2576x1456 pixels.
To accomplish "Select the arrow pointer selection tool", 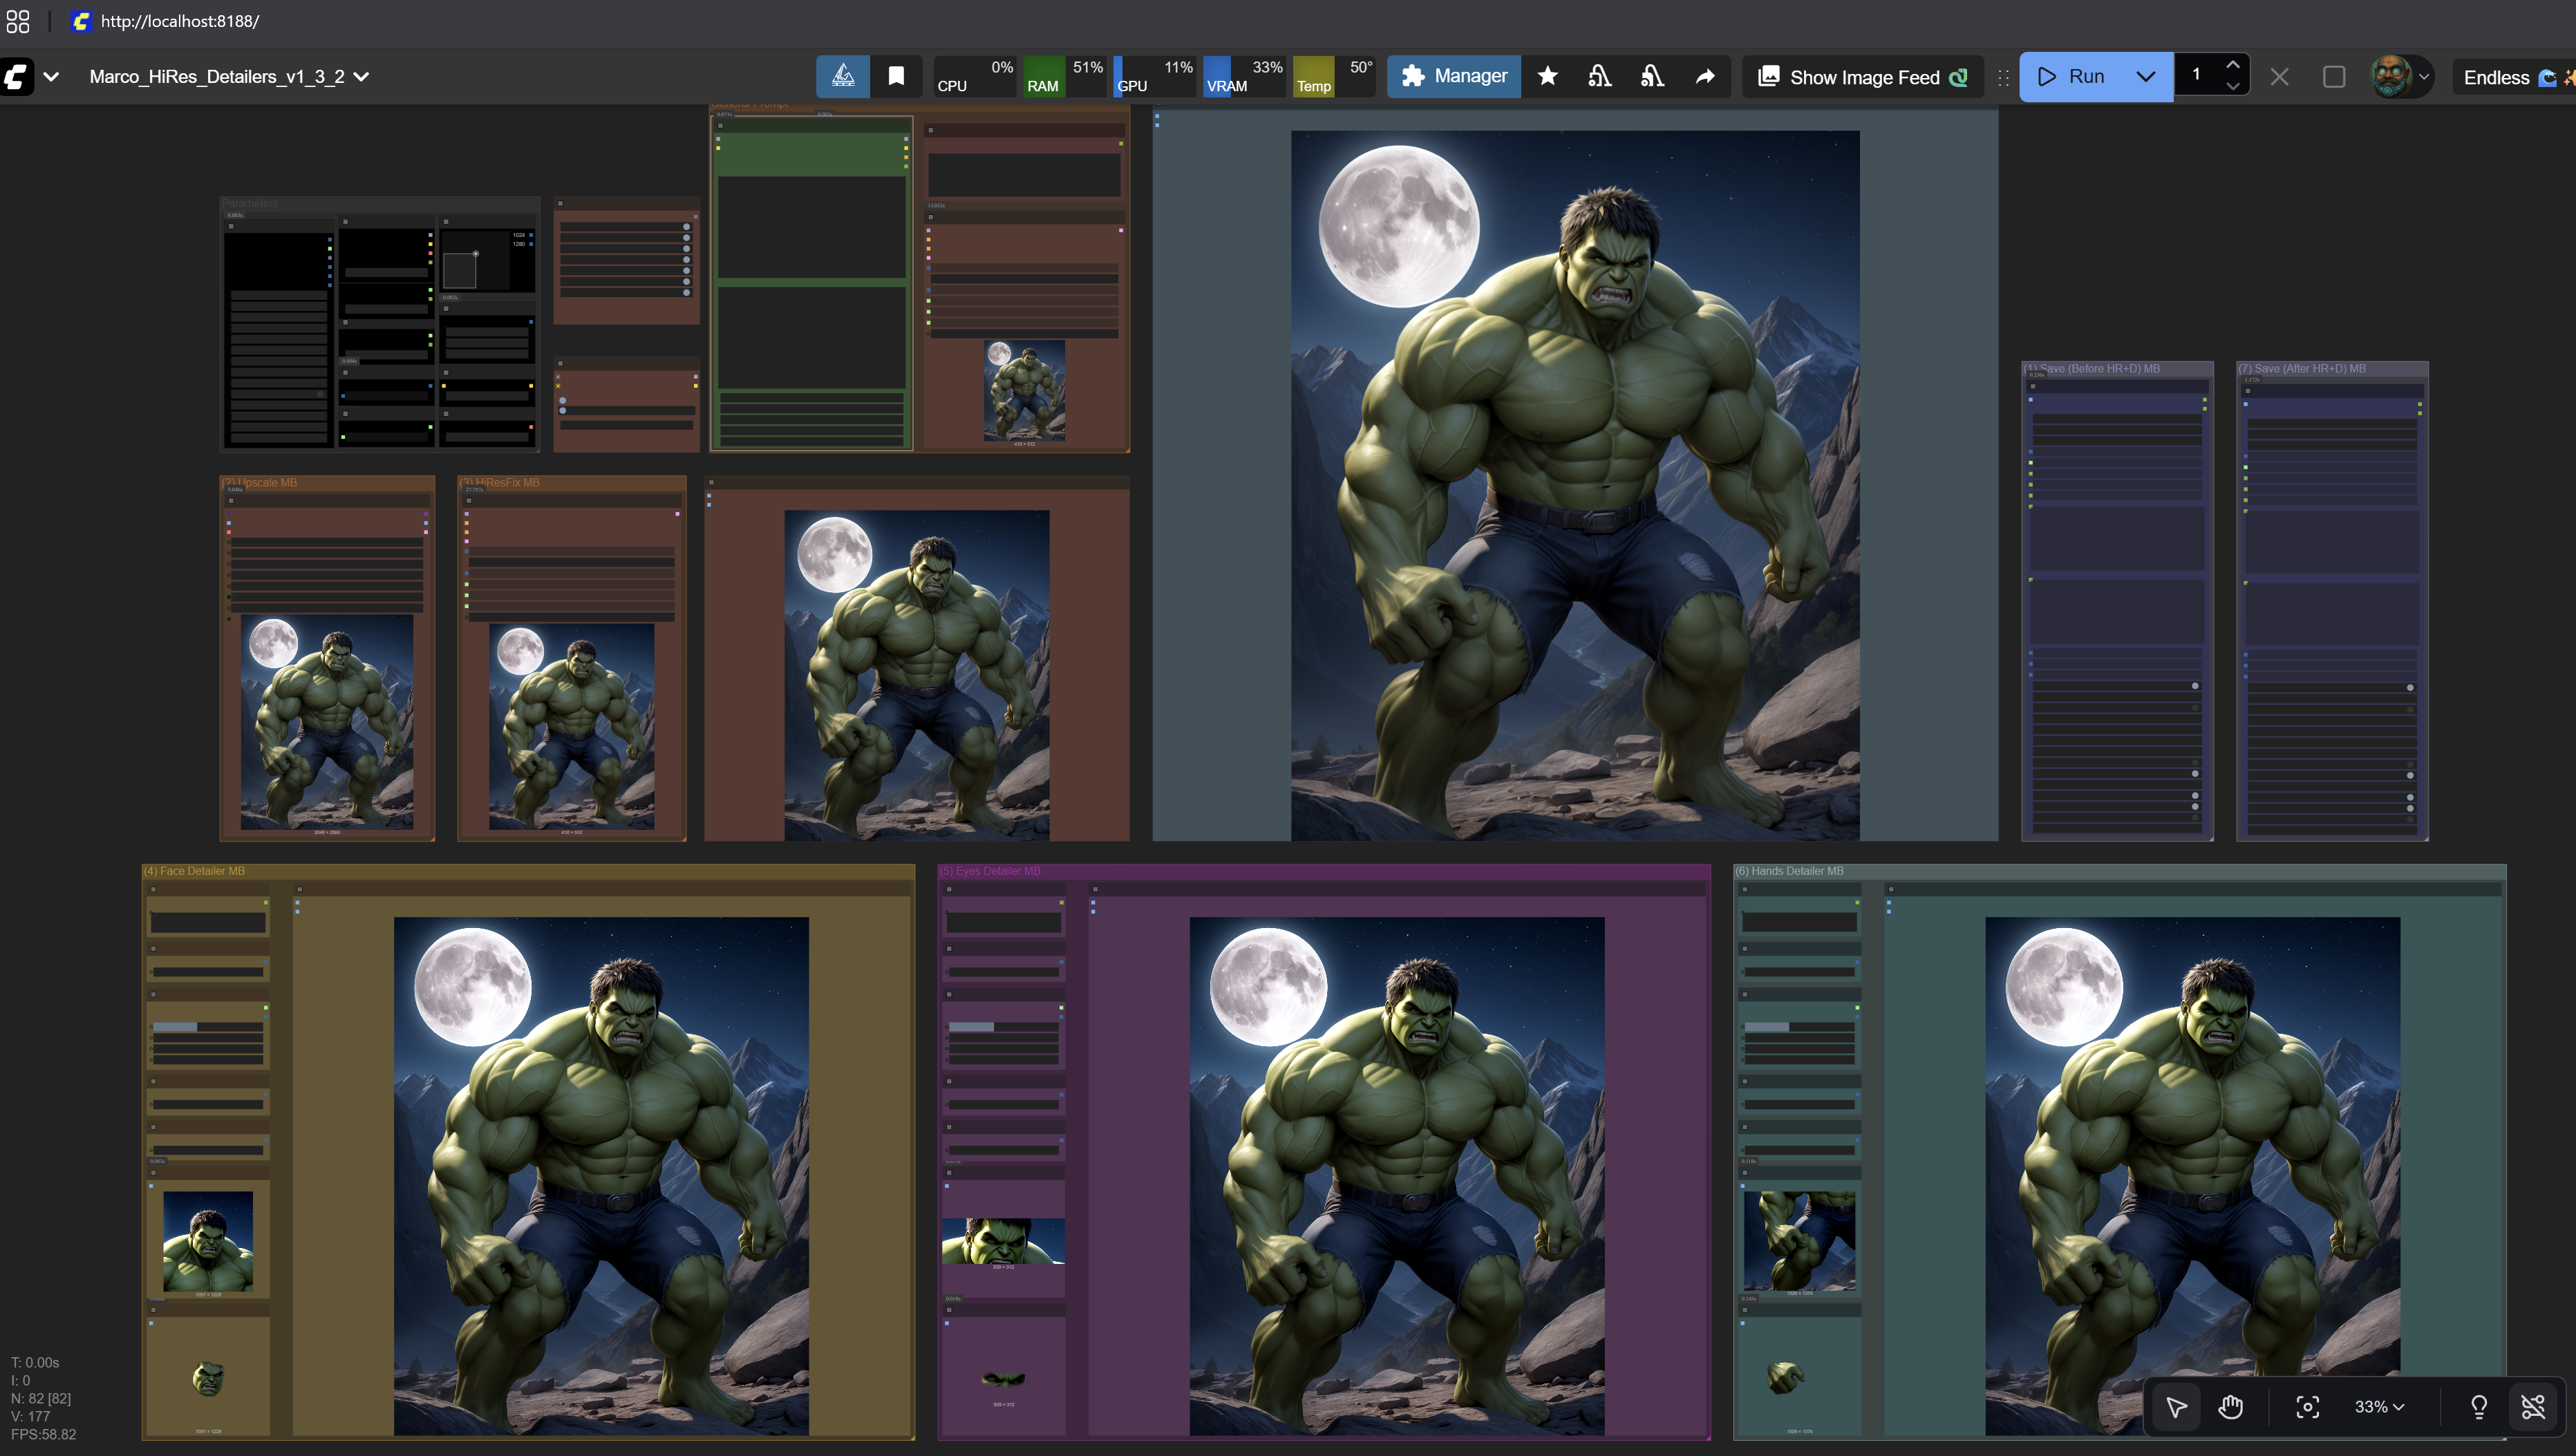I will pyautogui.click(x=2176, y=1407).
